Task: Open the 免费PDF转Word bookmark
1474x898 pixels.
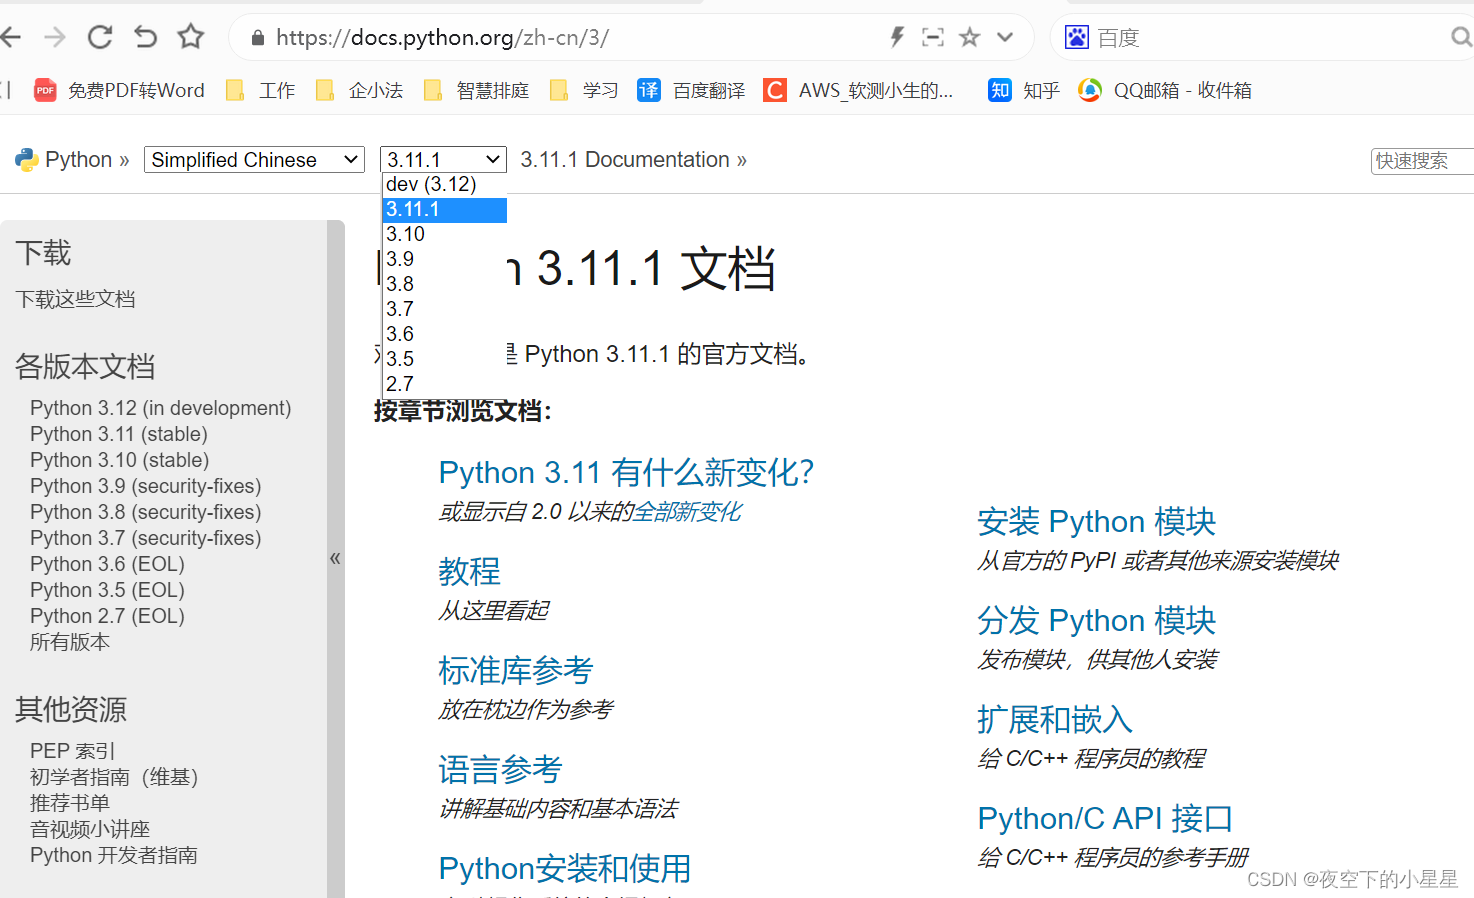Action: pos(119,90)
